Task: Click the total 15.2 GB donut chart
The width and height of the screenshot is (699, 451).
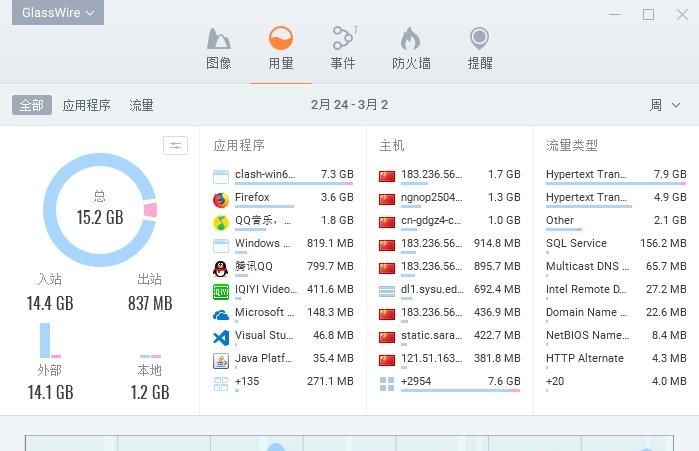Action: [100, 210]
